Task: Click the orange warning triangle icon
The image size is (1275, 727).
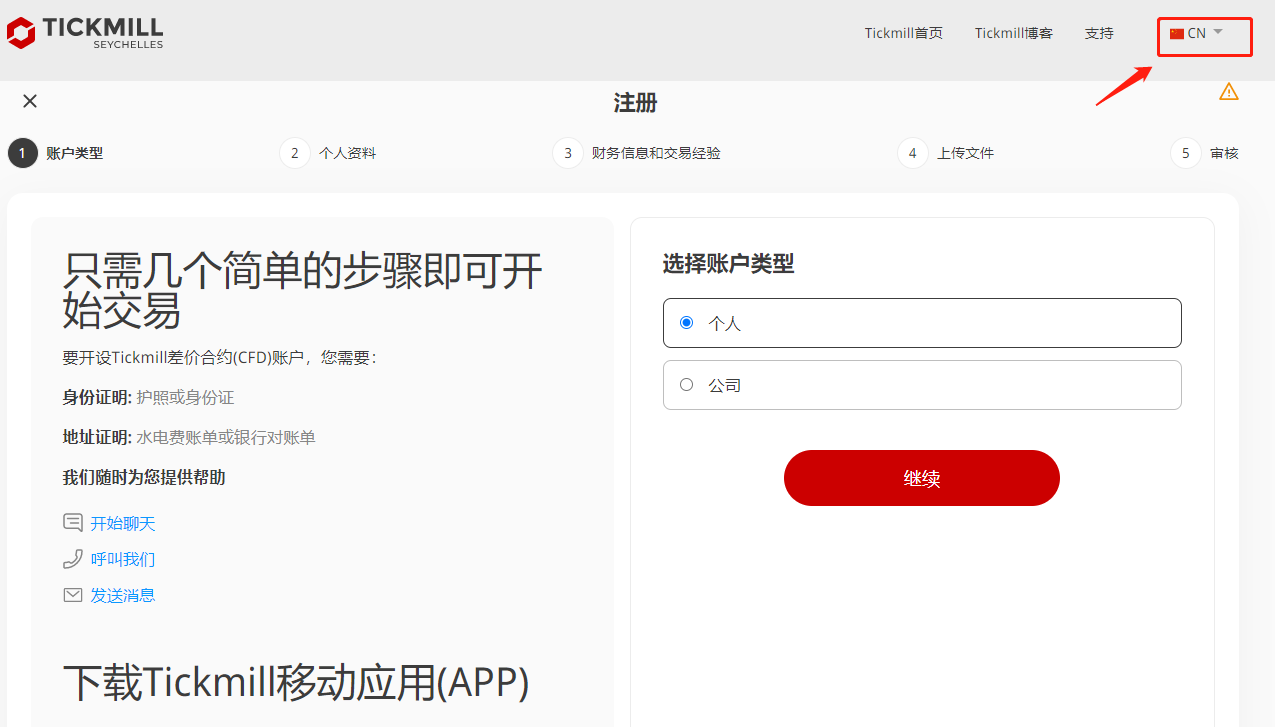Action: coord(1229,92)
